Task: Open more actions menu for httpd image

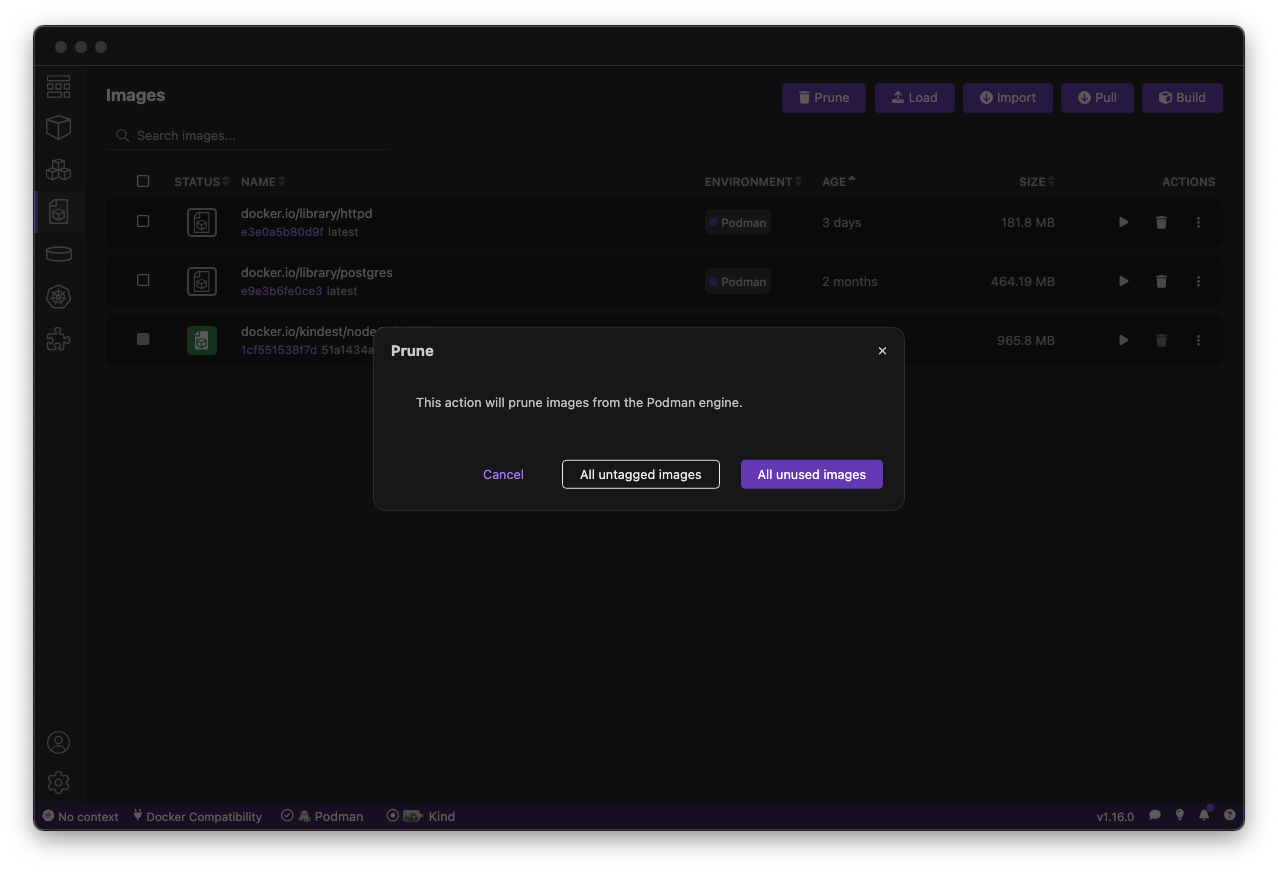Action: click(x=1198, y=223)
